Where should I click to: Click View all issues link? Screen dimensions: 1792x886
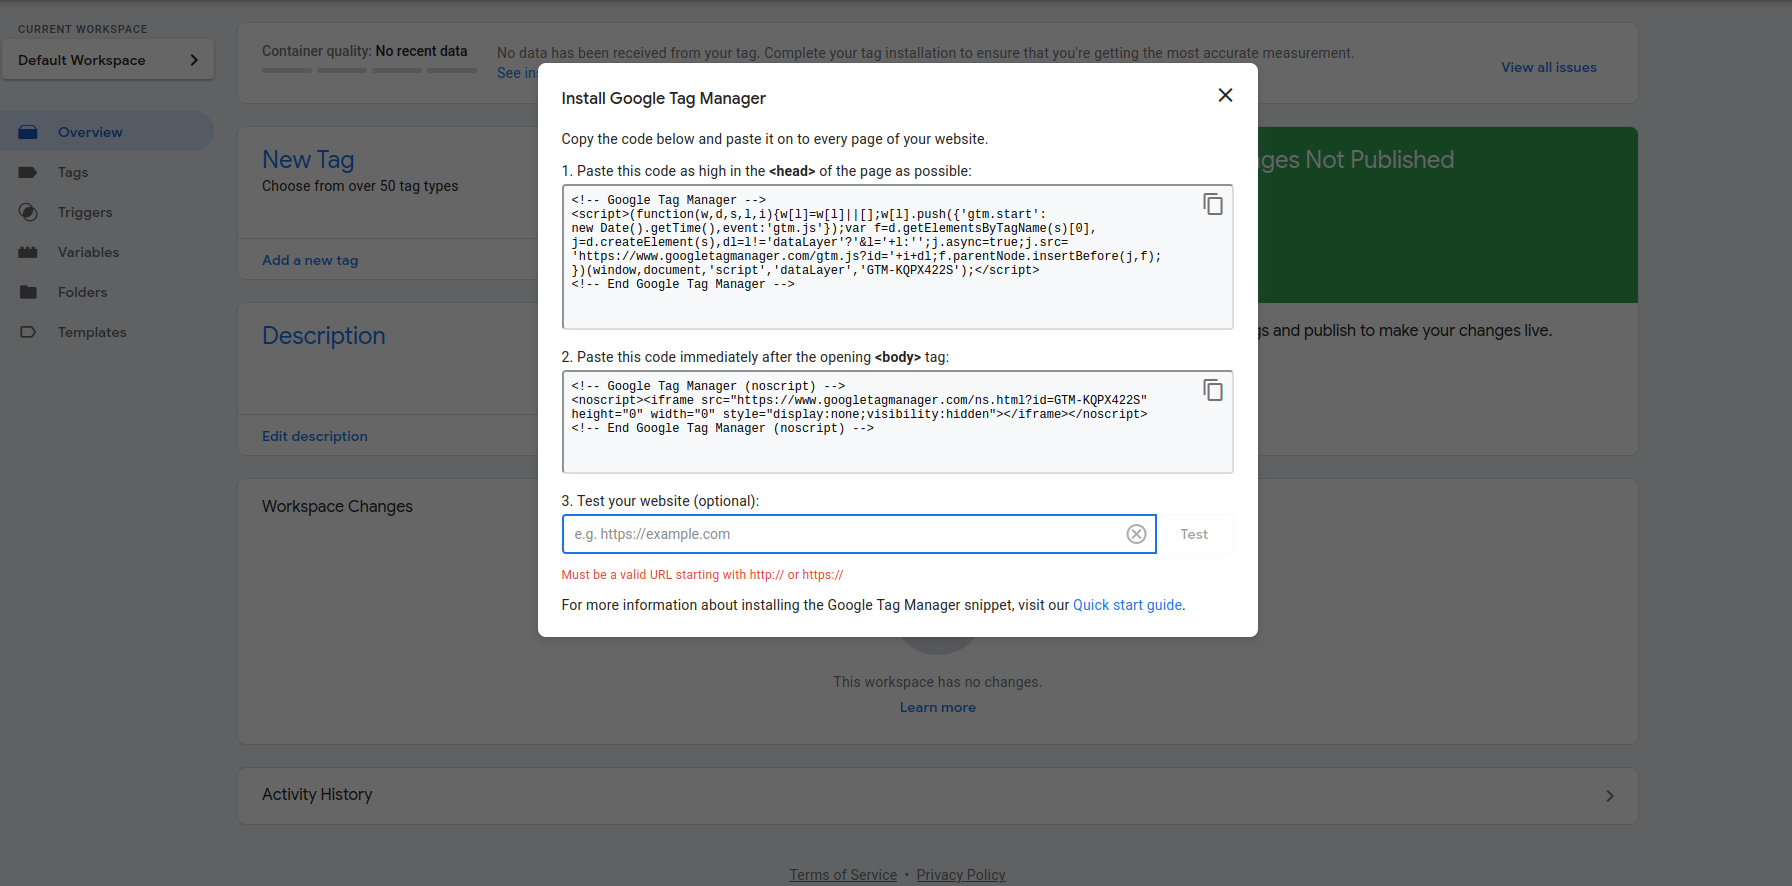click(x=1548, y=67)
